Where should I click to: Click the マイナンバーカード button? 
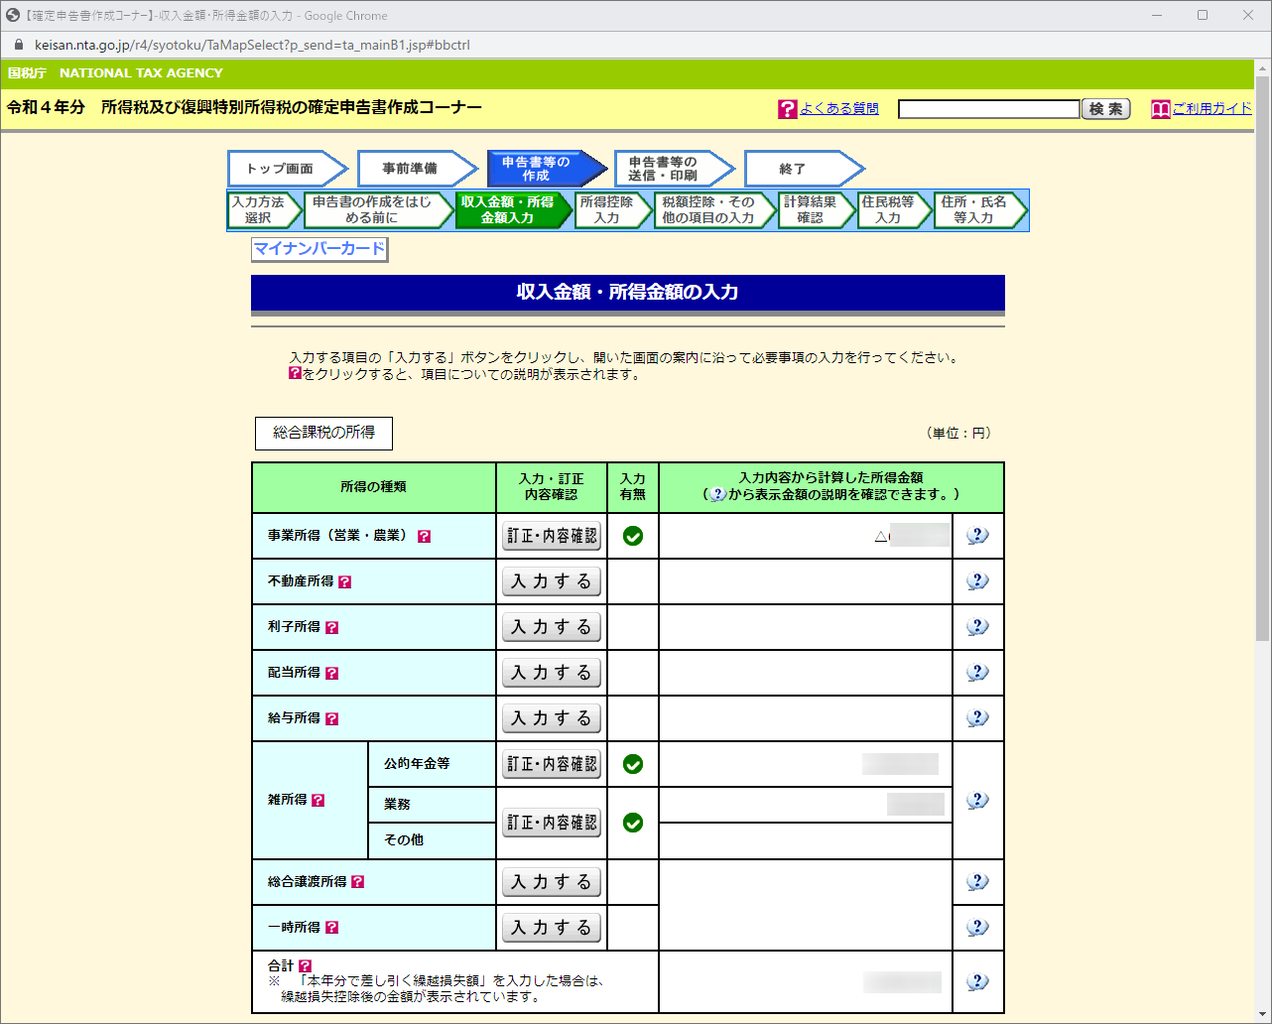319,249
